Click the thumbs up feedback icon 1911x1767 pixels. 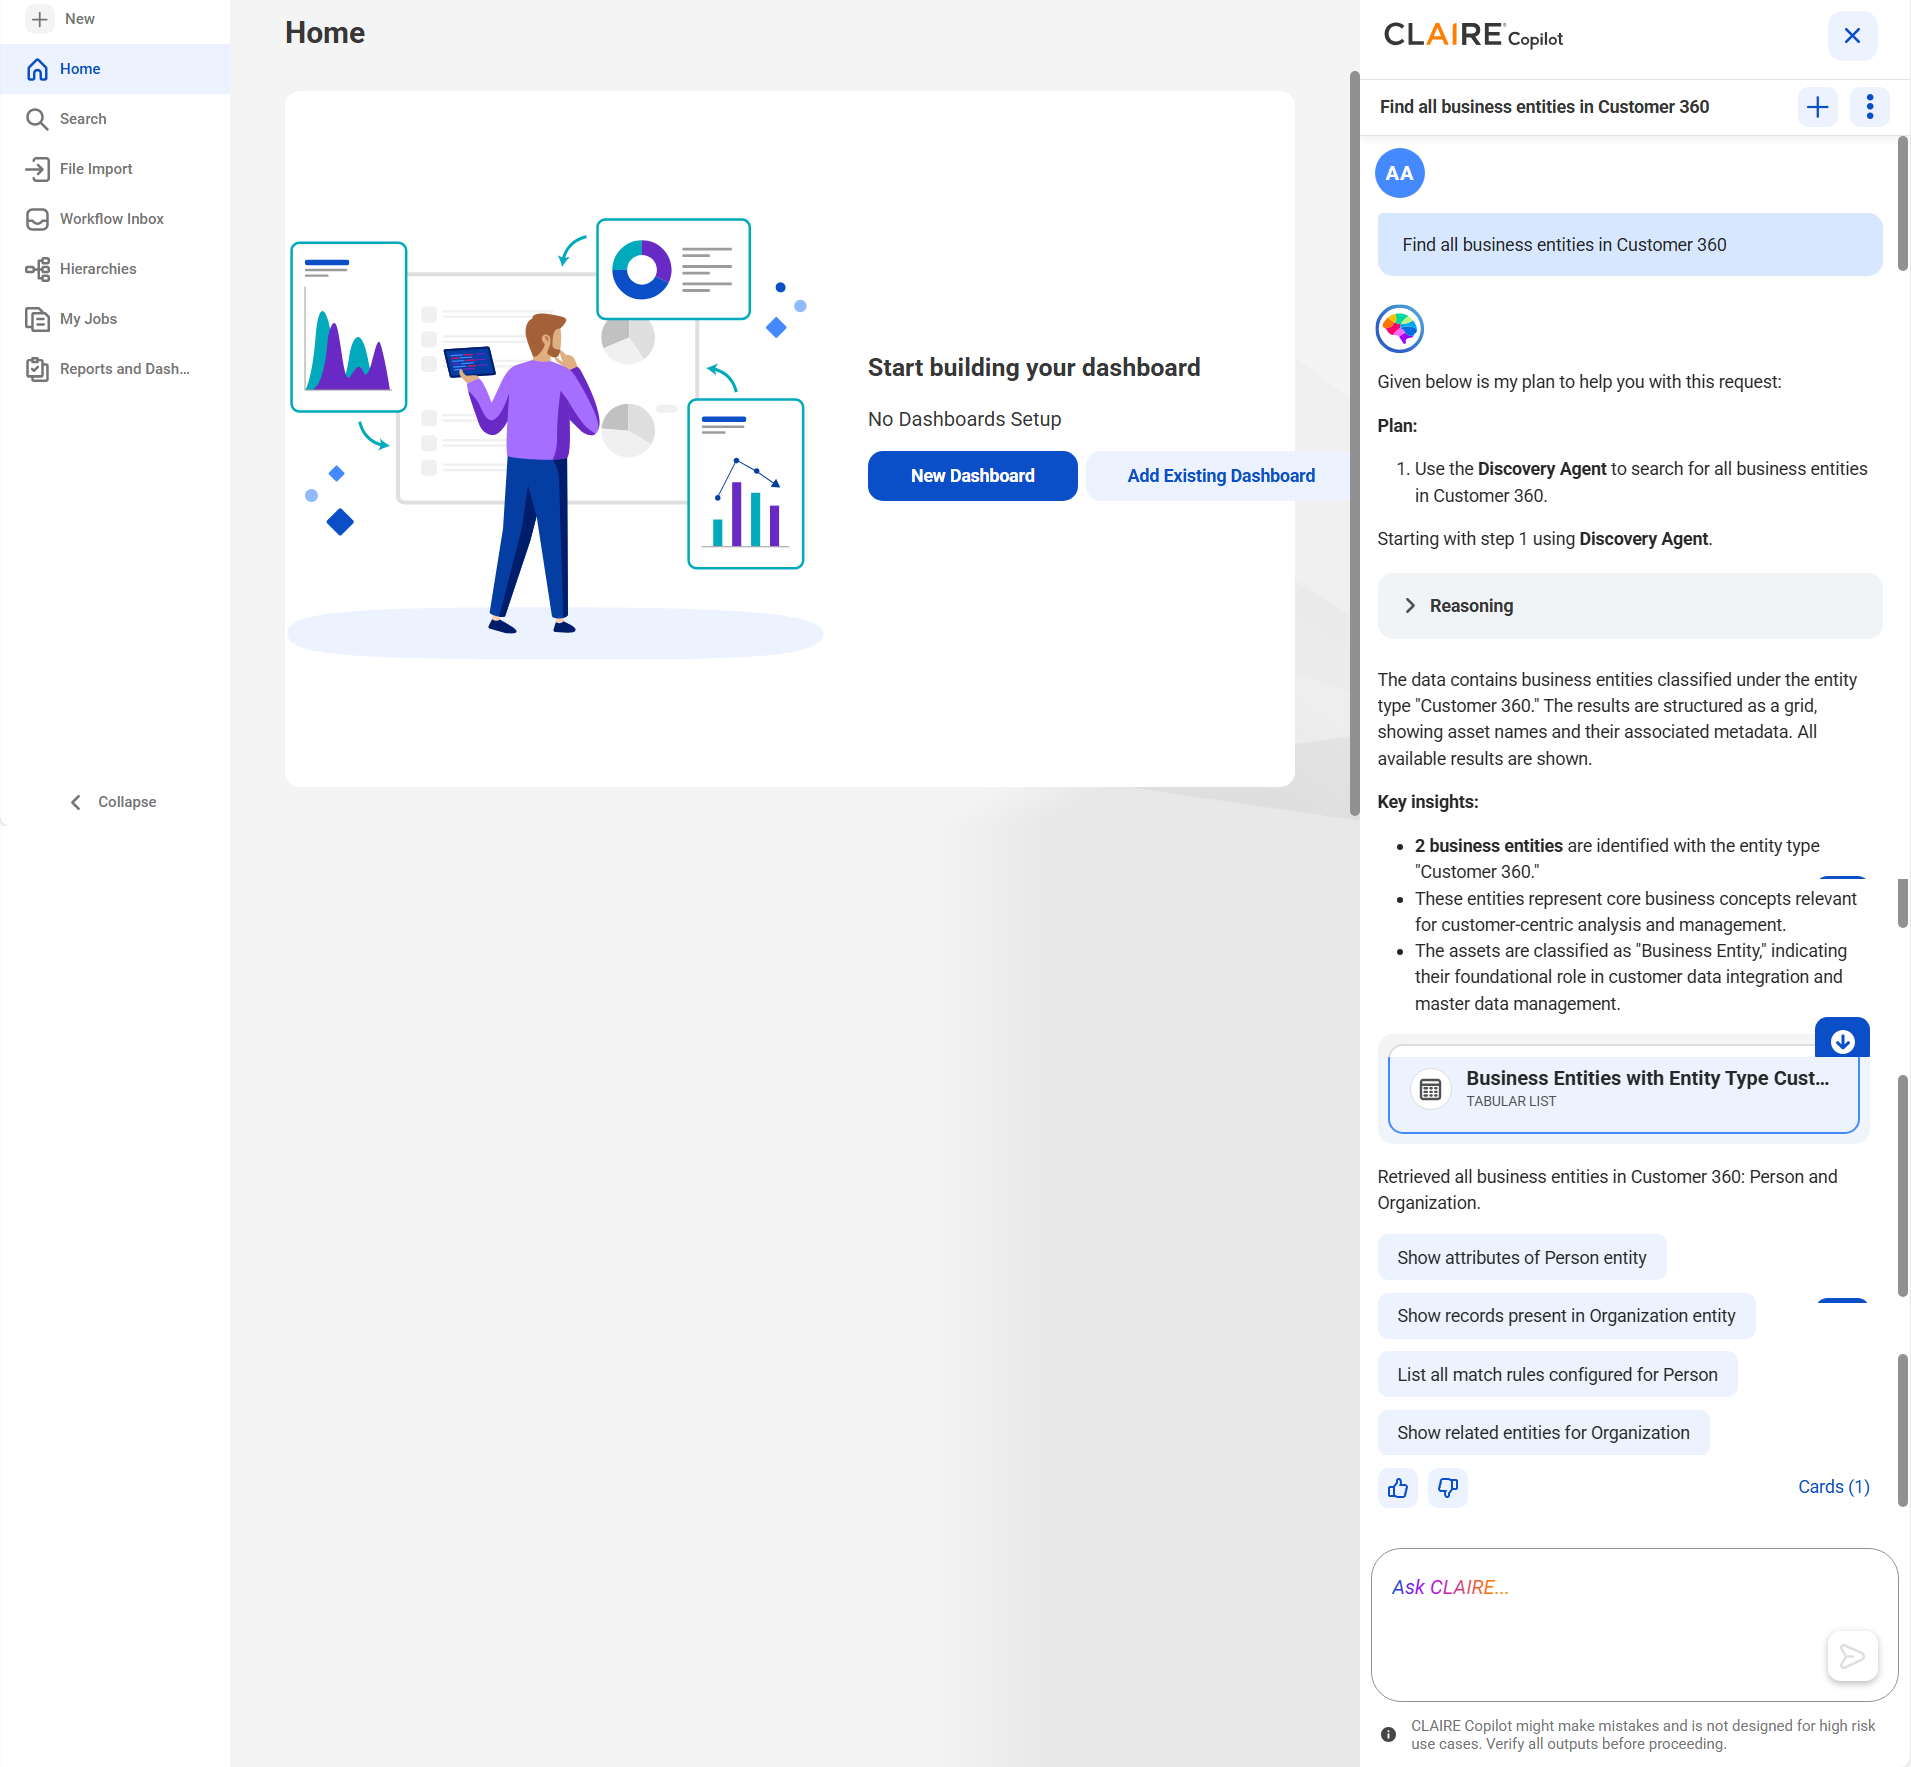1397,1488
